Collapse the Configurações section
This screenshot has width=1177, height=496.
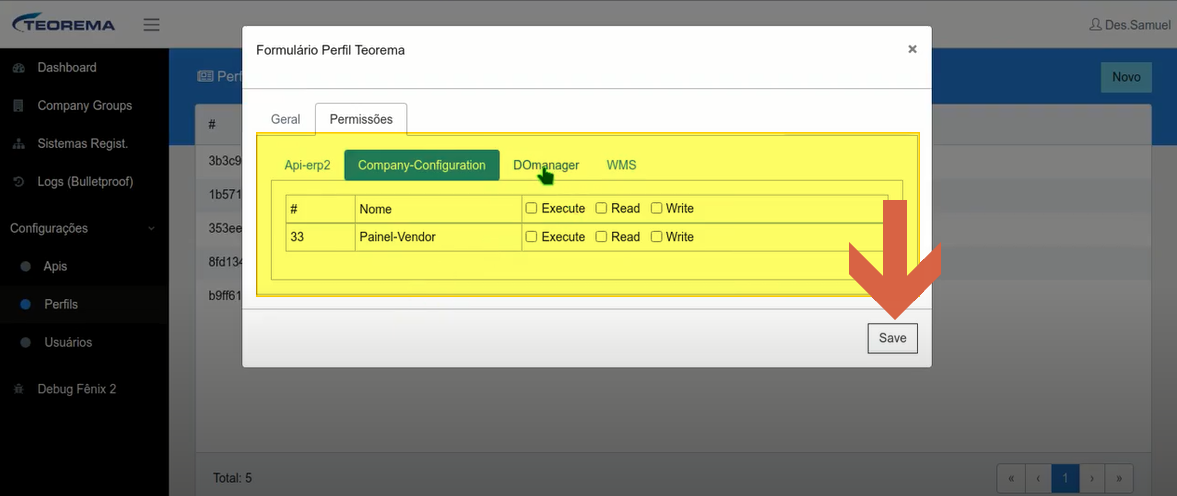(84, 228)
